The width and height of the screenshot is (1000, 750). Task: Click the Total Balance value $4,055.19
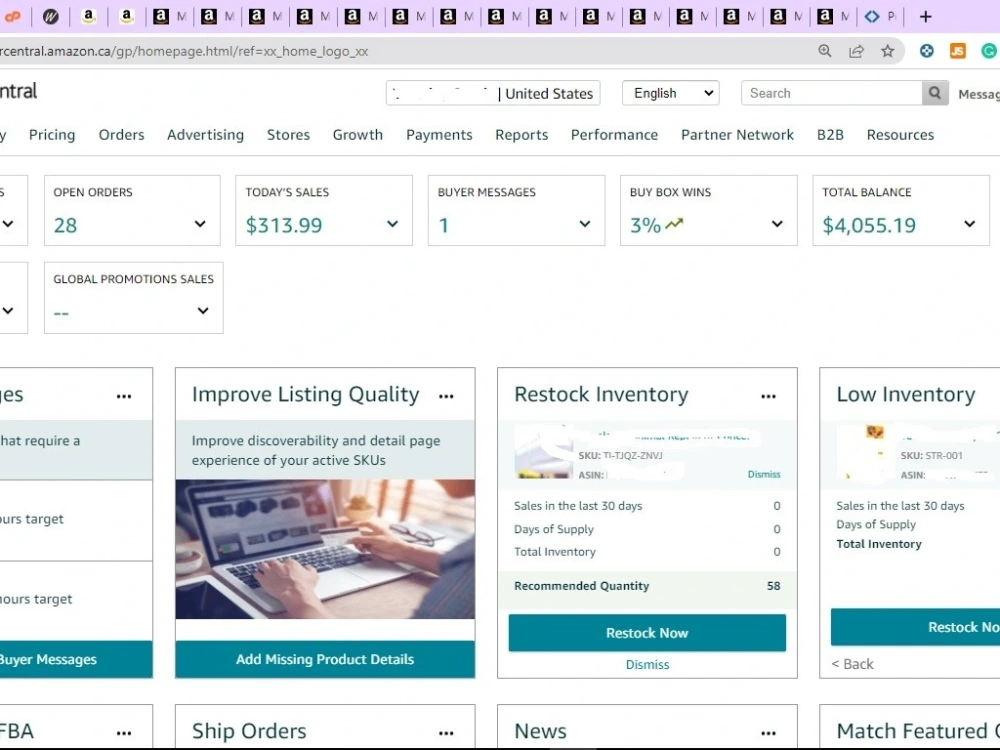(869, 225)
